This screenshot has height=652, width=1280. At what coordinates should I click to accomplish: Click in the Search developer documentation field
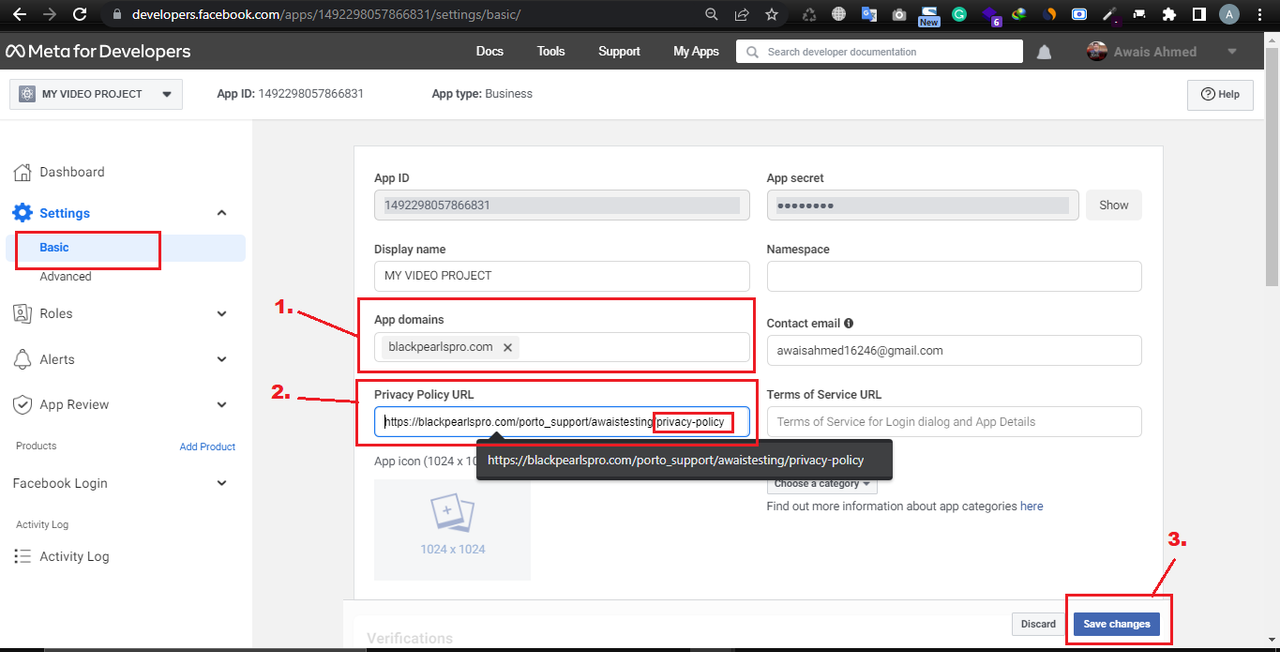tap(879, 52)
